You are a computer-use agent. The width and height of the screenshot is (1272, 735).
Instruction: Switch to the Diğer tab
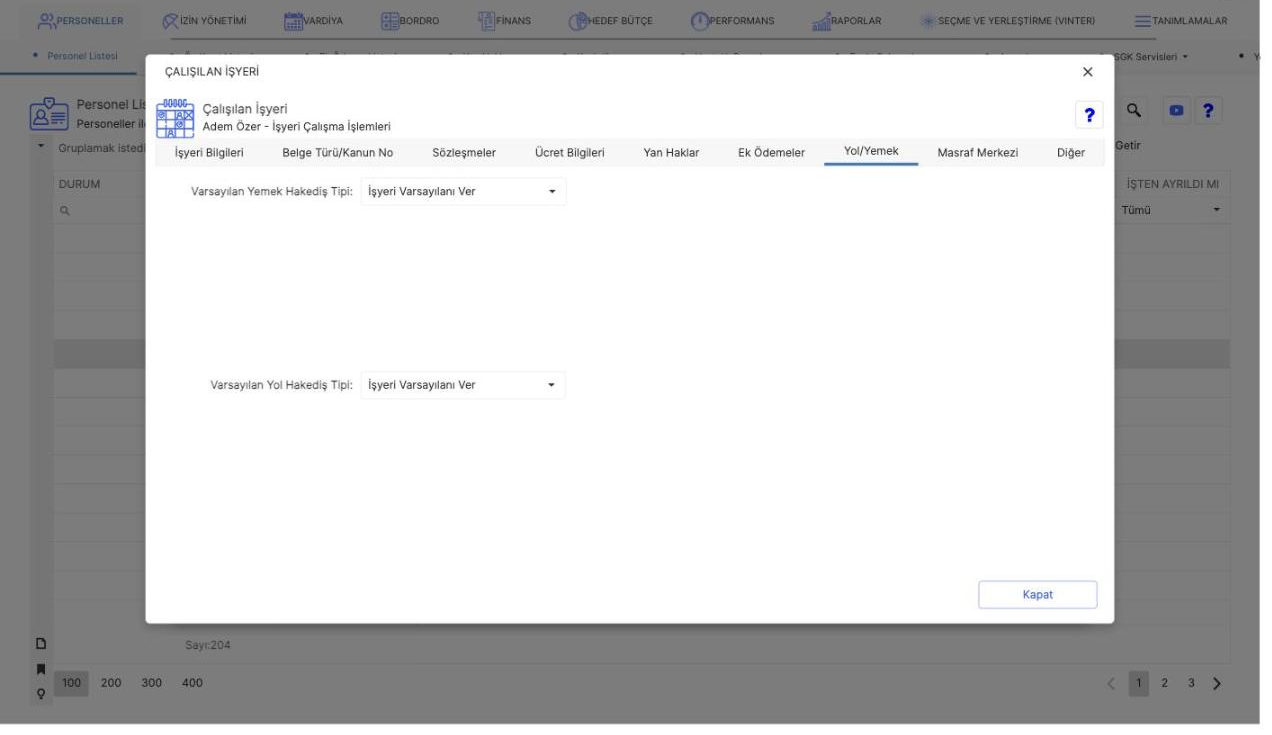(1071, 152)
